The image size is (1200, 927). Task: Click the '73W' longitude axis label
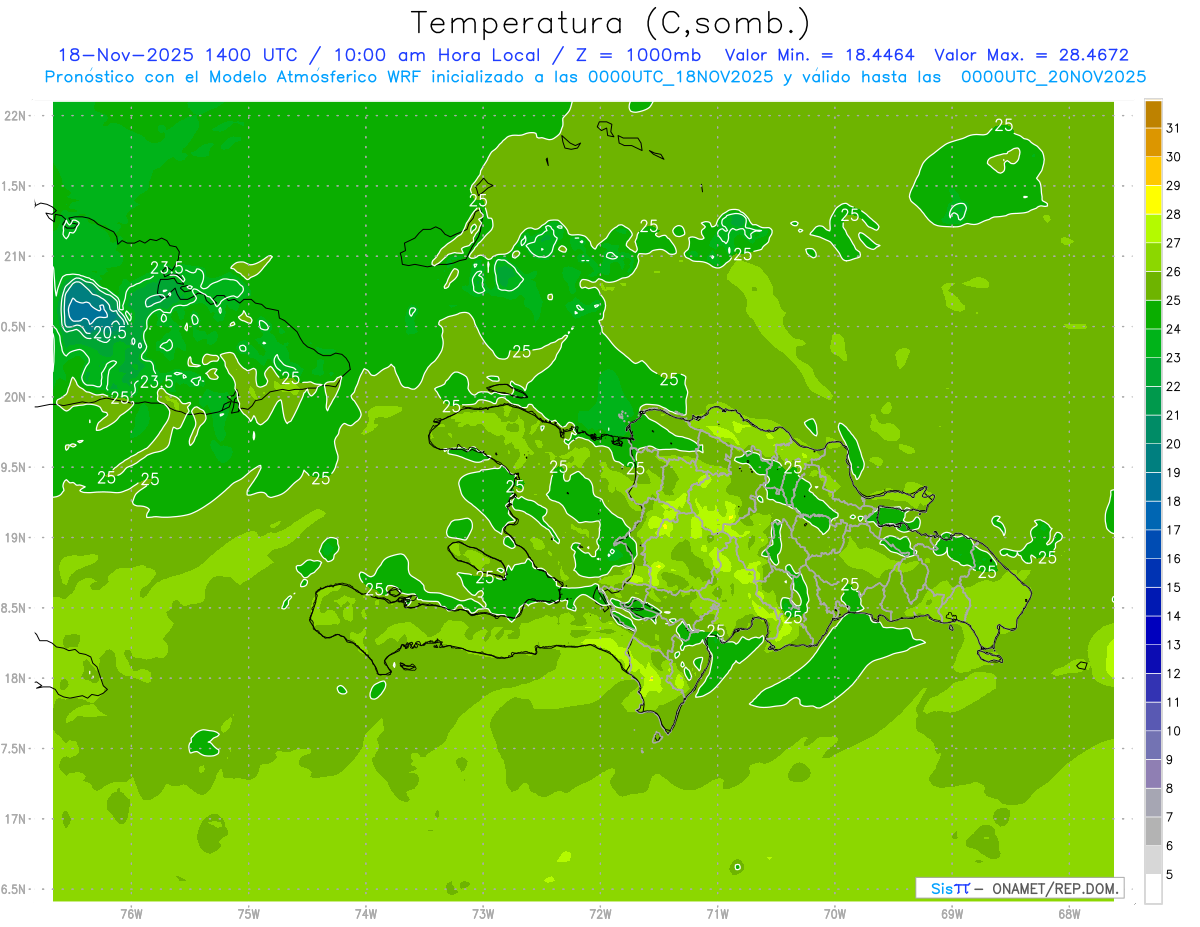pyautogui.click(x=483, y=914)
